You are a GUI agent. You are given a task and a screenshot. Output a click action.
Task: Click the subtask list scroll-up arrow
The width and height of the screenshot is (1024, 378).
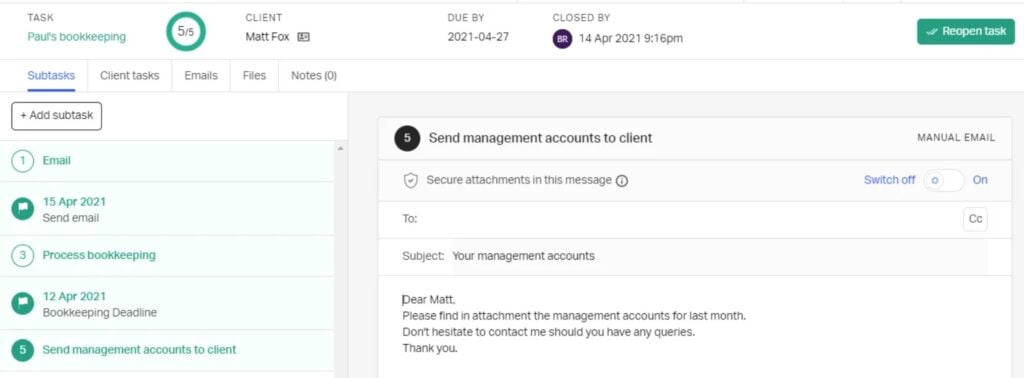[339, 149]
